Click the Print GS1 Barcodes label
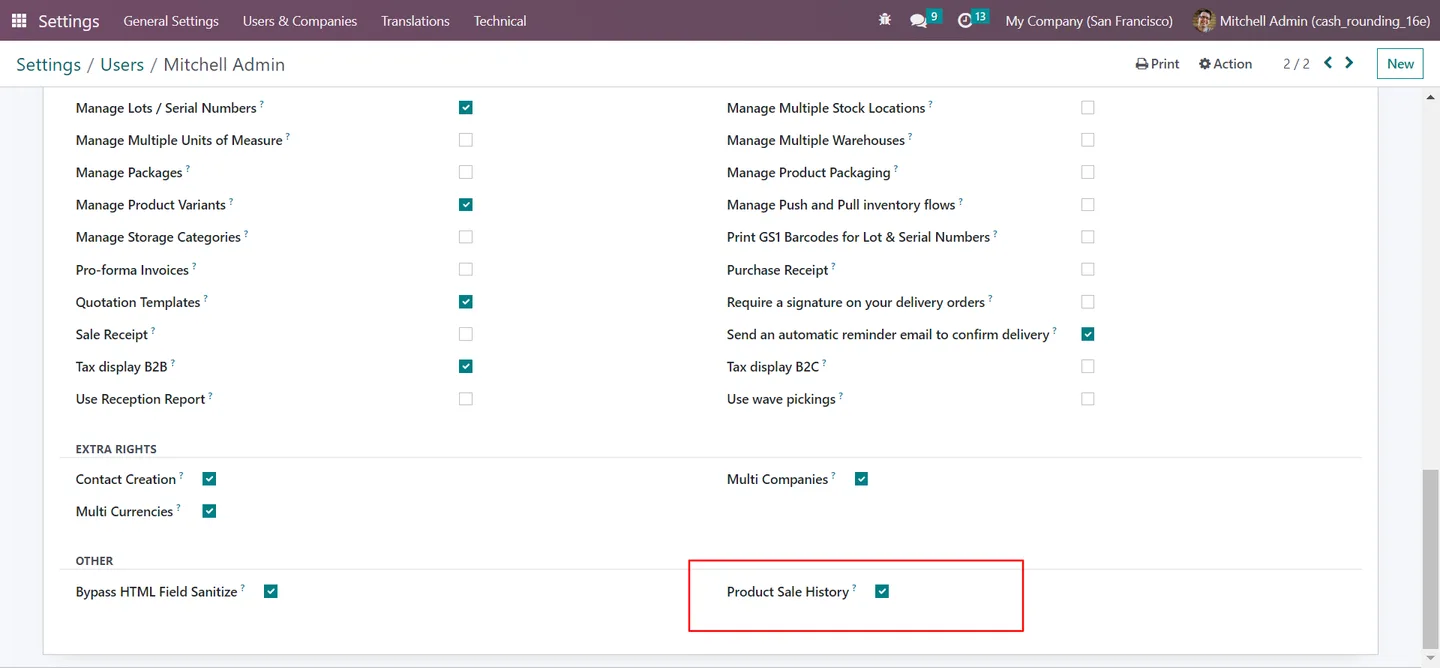The width and height of the screenshot is (1440, 668). [x=858, y=237]
